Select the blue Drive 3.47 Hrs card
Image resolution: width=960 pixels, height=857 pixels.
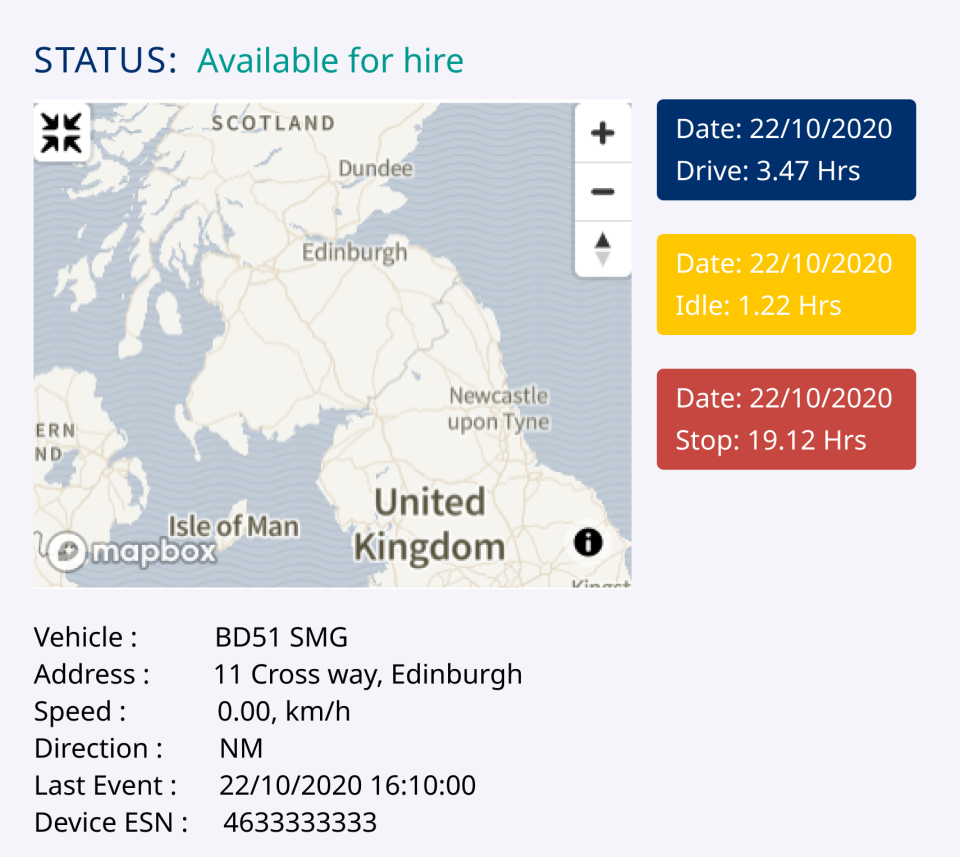(x=786, y=150)
